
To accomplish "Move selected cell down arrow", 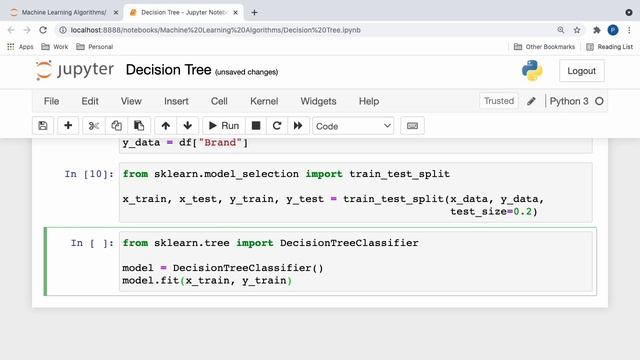I will click(x=188, y=126).
